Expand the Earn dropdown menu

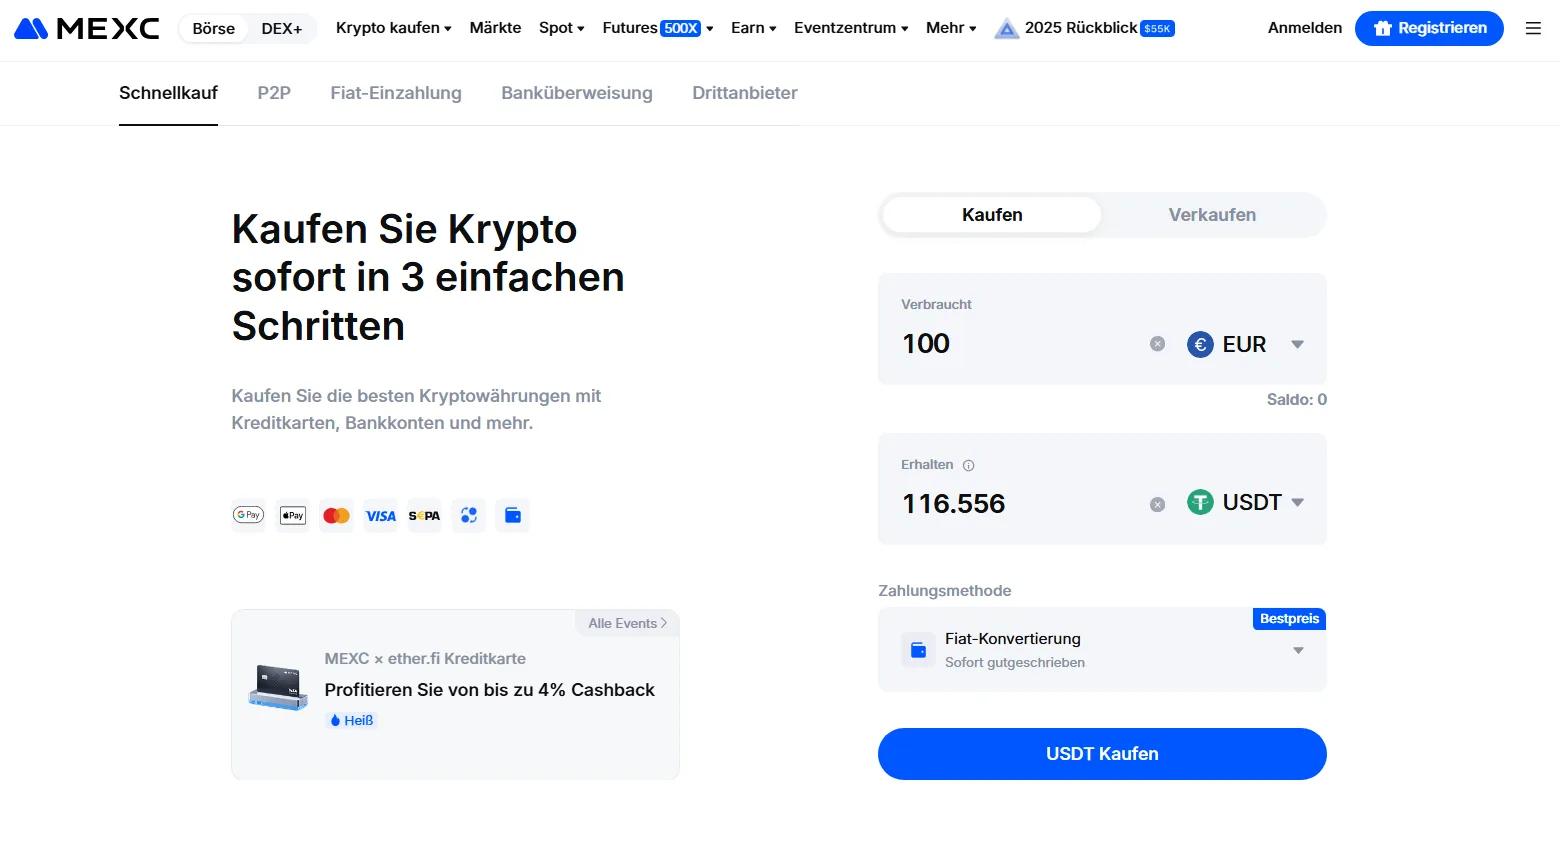coord(754,28)
